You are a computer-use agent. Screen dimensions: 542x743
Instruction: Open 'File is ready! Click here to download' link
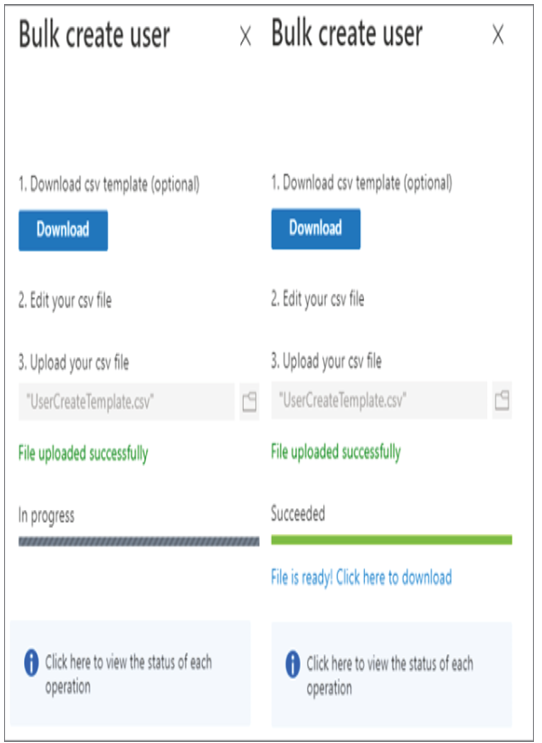coord(361,578)
